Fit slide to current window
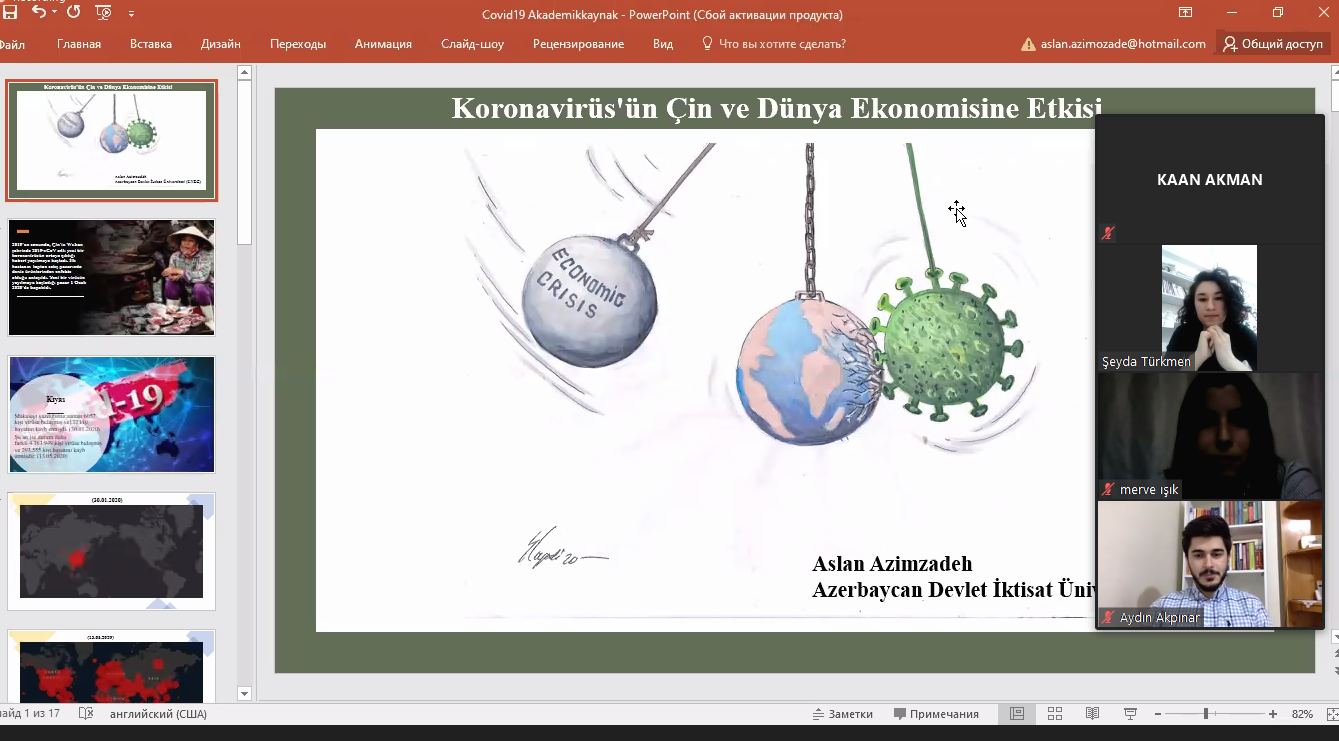Viewport: 1339px width, 741px height. (1329, 714)
